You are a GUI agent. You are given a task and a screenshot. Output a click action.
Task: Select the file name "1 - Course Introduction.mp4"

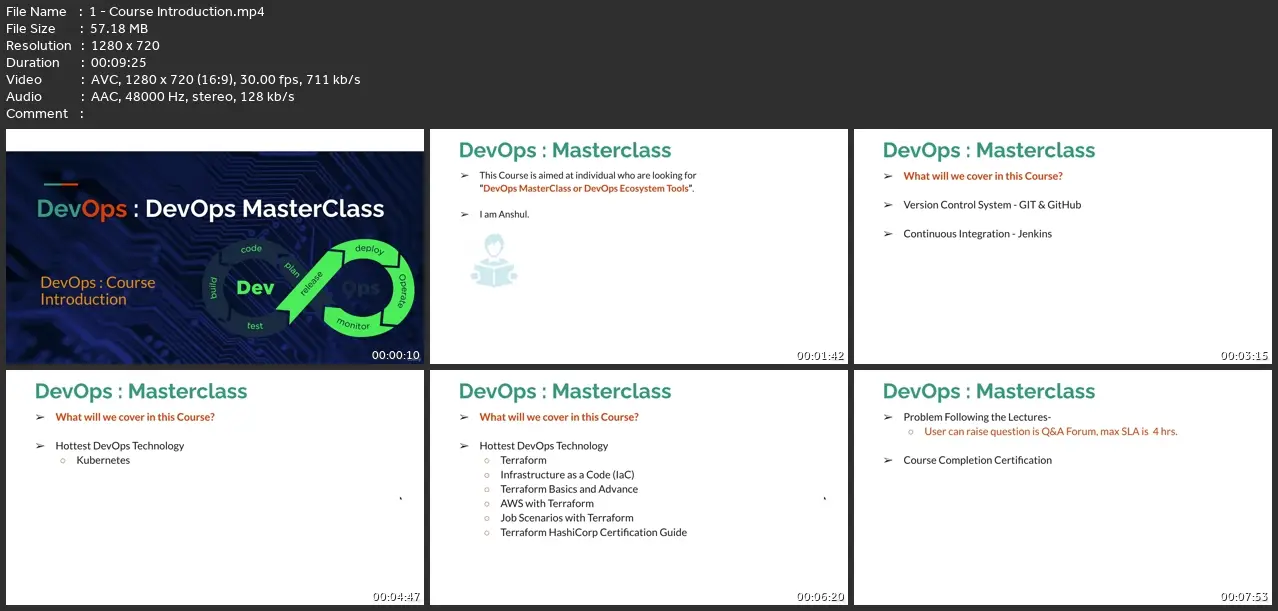click(x=177, y=12)
